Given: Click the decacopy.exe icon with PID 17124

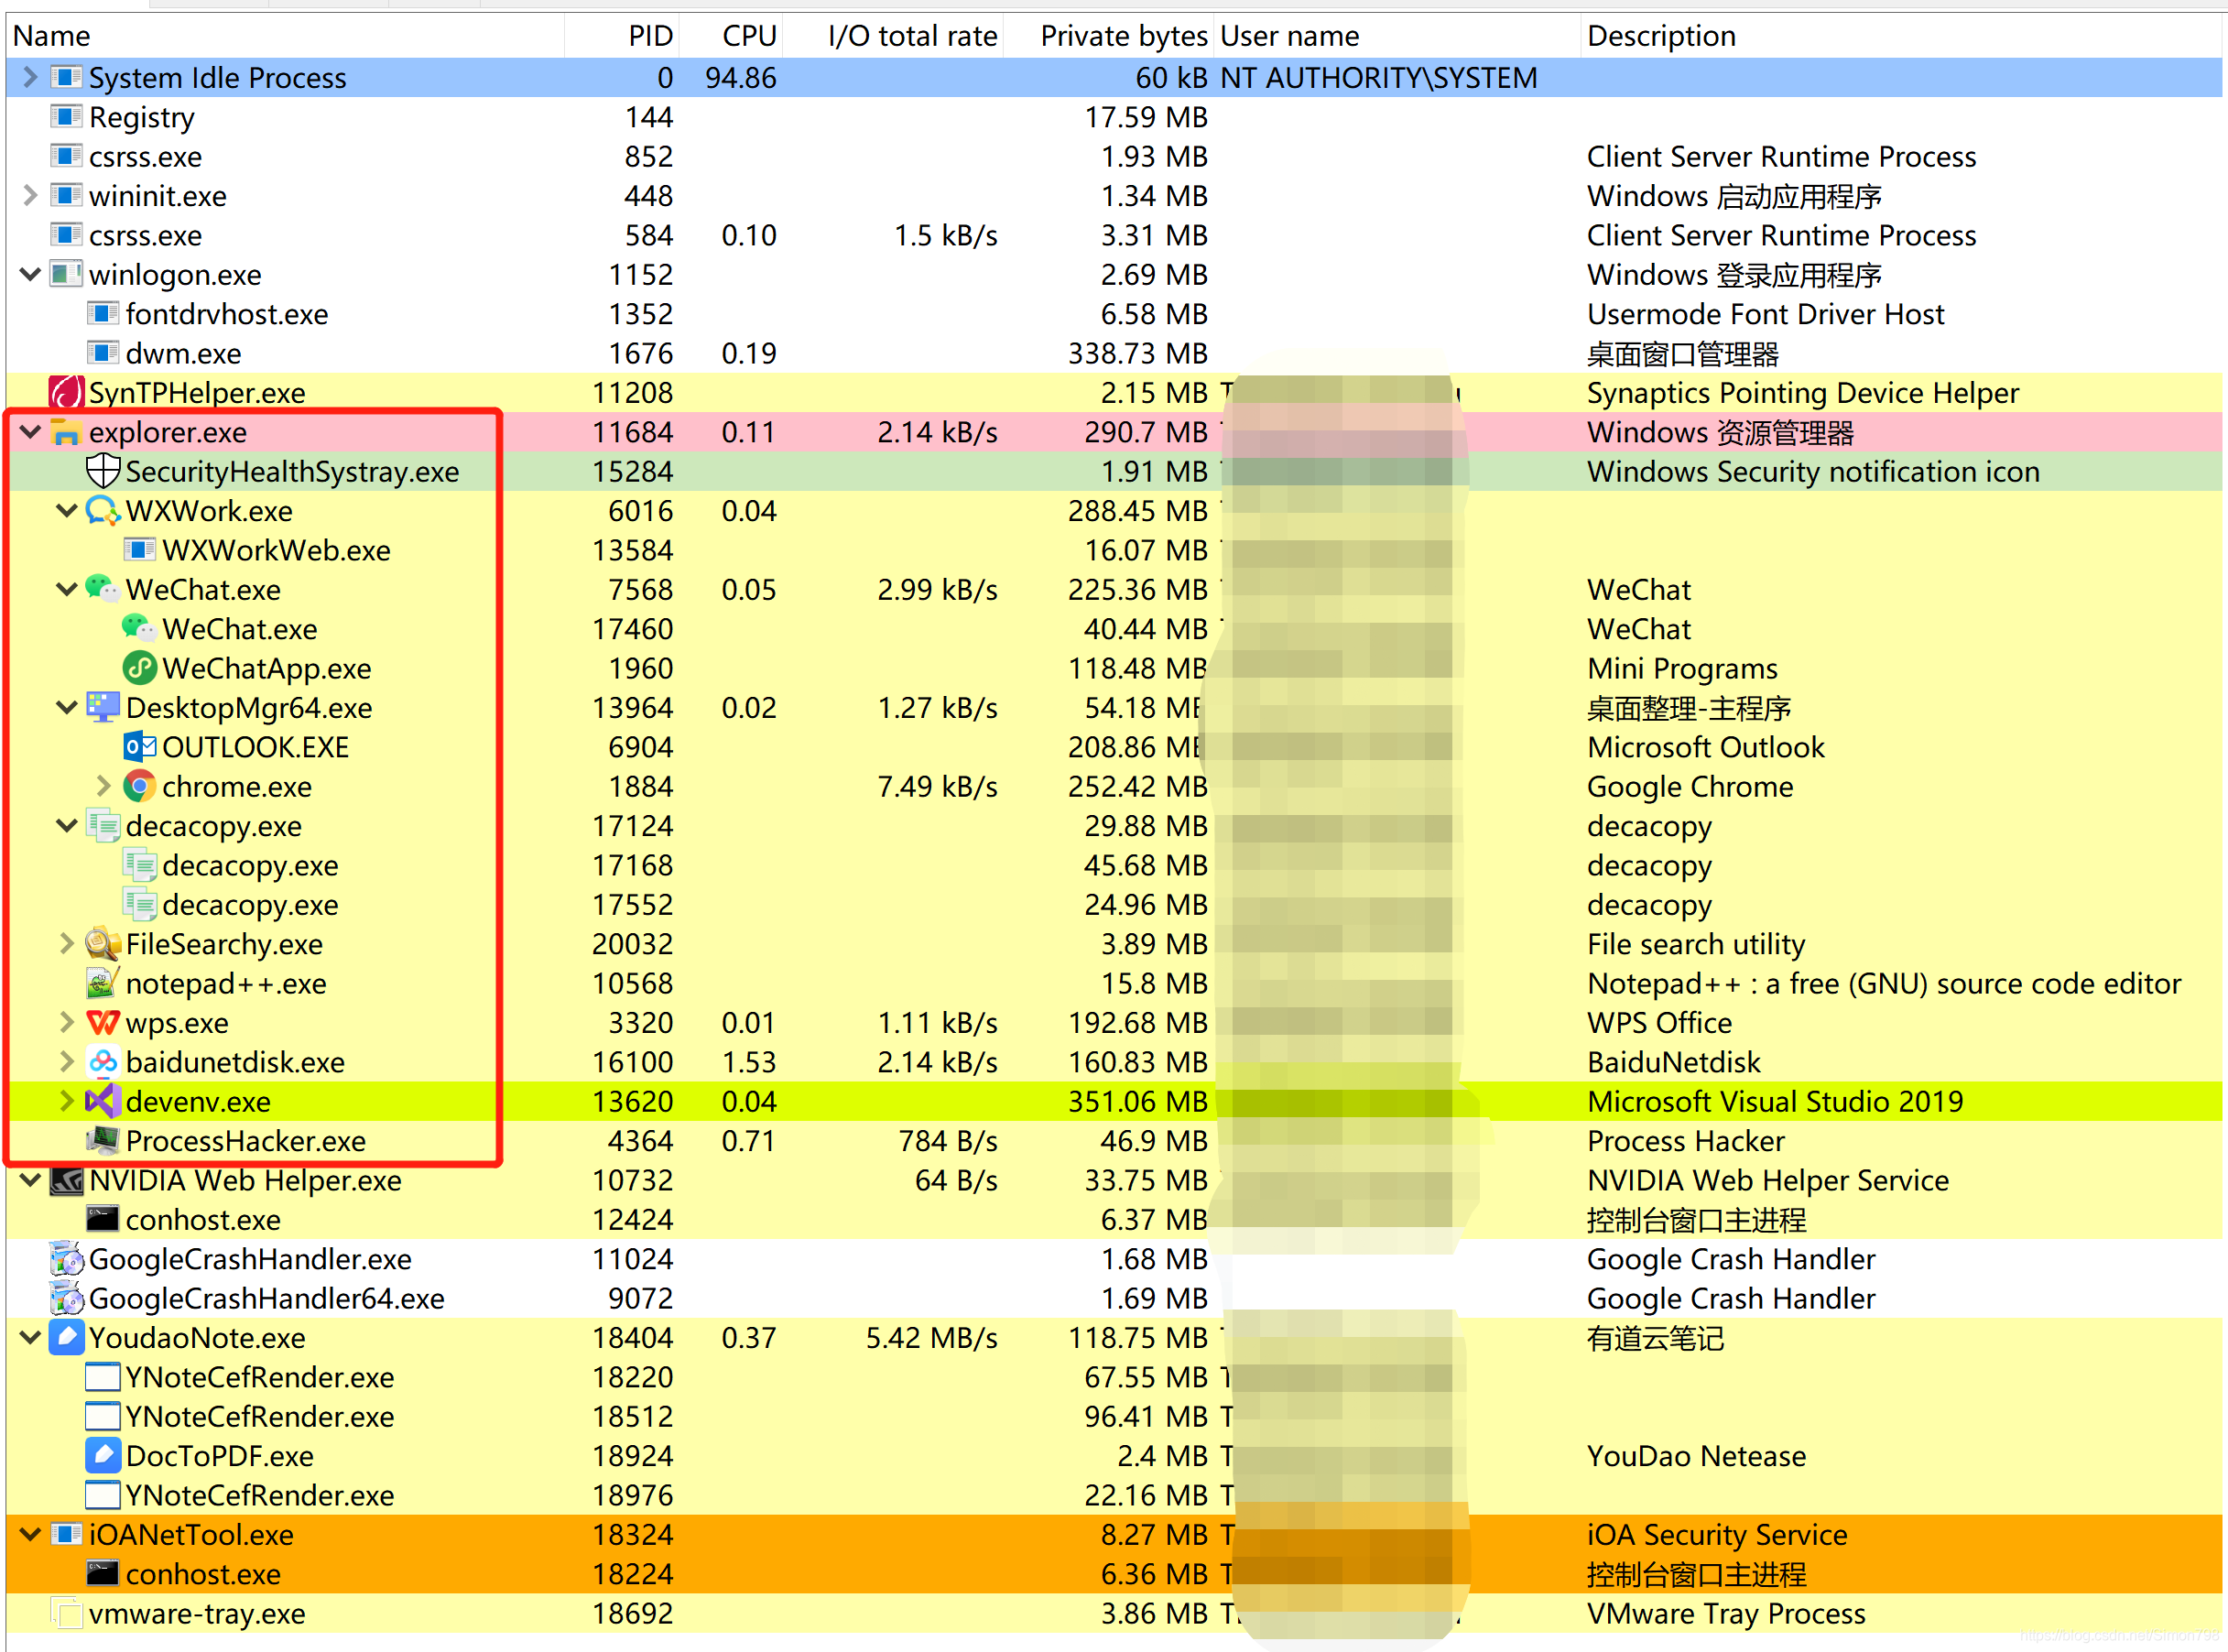Looking at the screenshot, I should (x=103, y=826).
